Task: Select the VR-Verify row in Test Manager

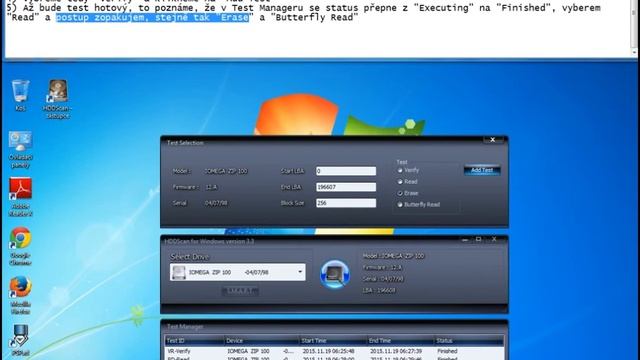Action: pos(334,351)
